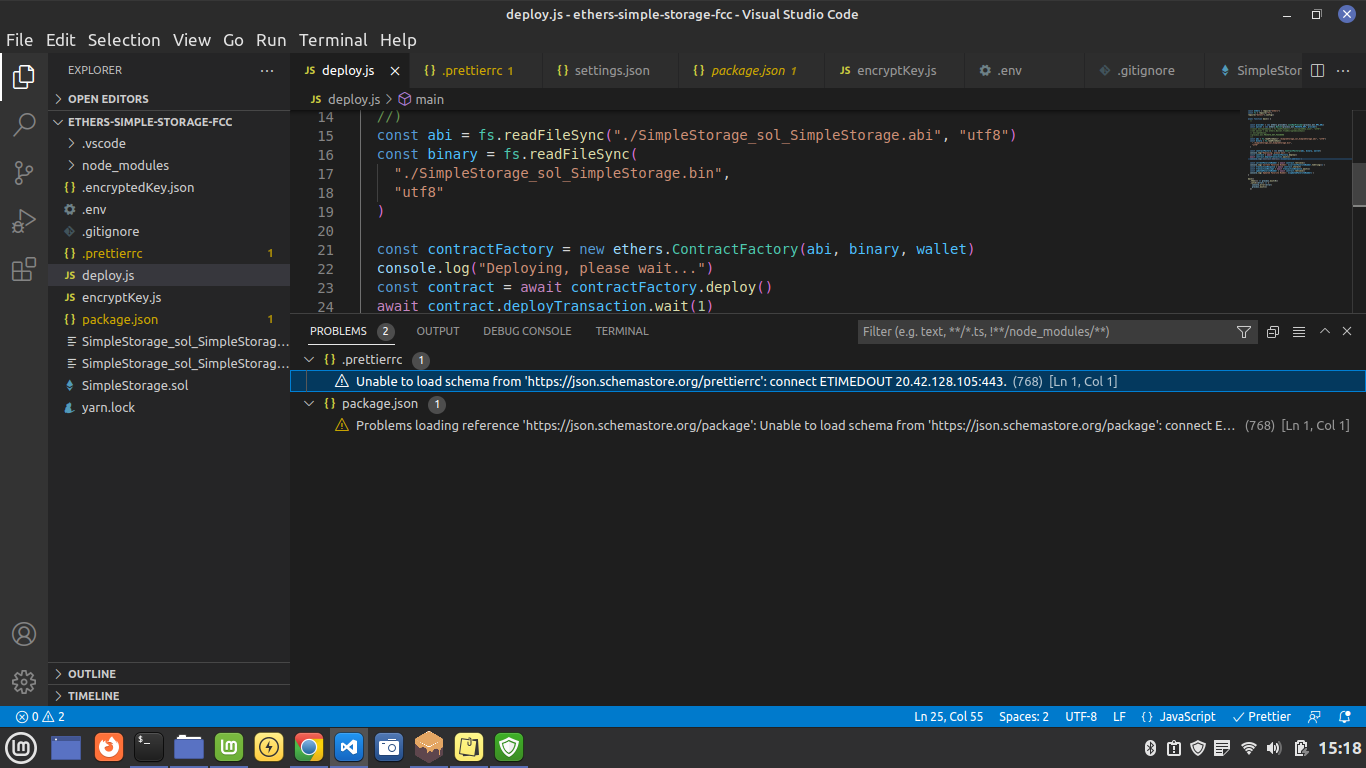Close the deploy.js editor tab
The width and height of the screenshot is (1366, 768).
[395, 71]
